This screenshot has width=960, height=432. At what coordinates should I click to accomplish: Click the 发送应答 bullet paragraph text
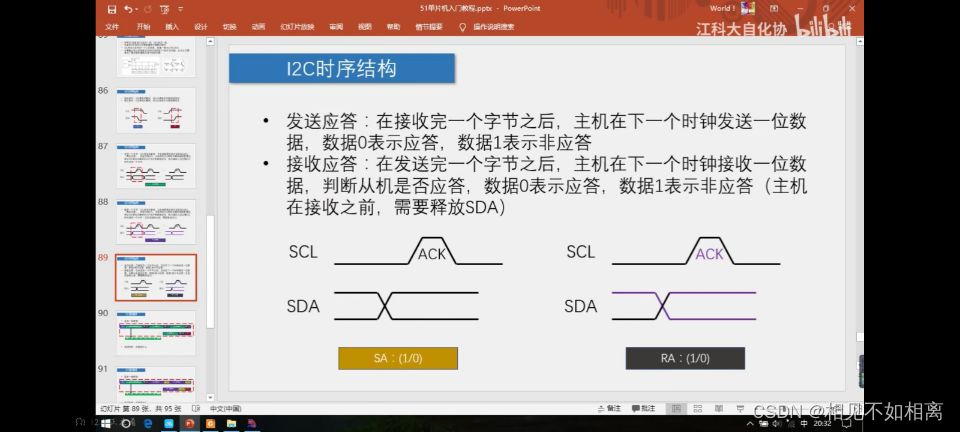click(546, 132)
